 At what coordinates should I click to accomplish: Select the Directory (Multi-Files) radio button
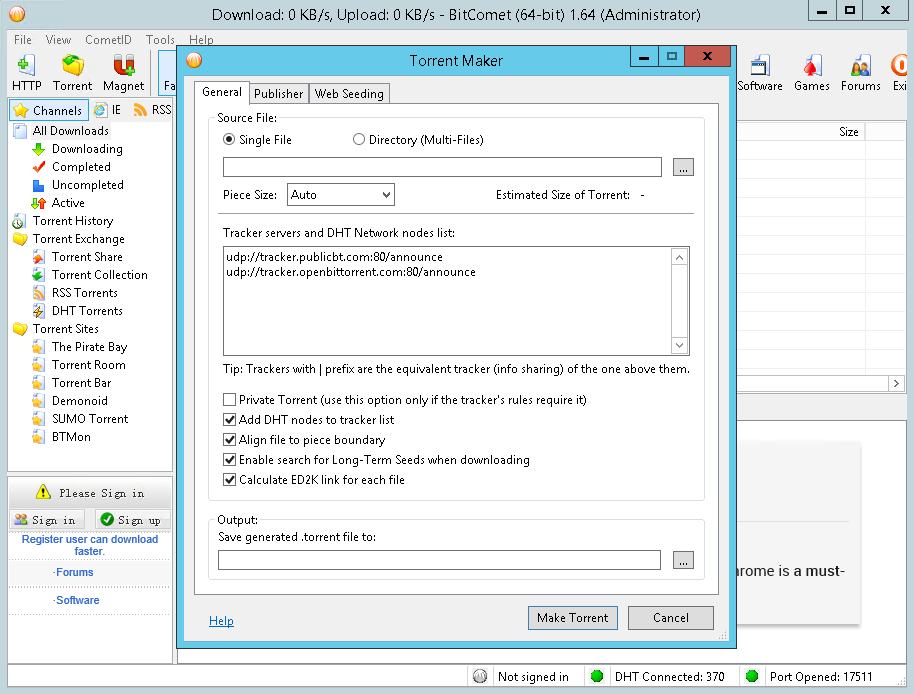(x=358, y=139)
